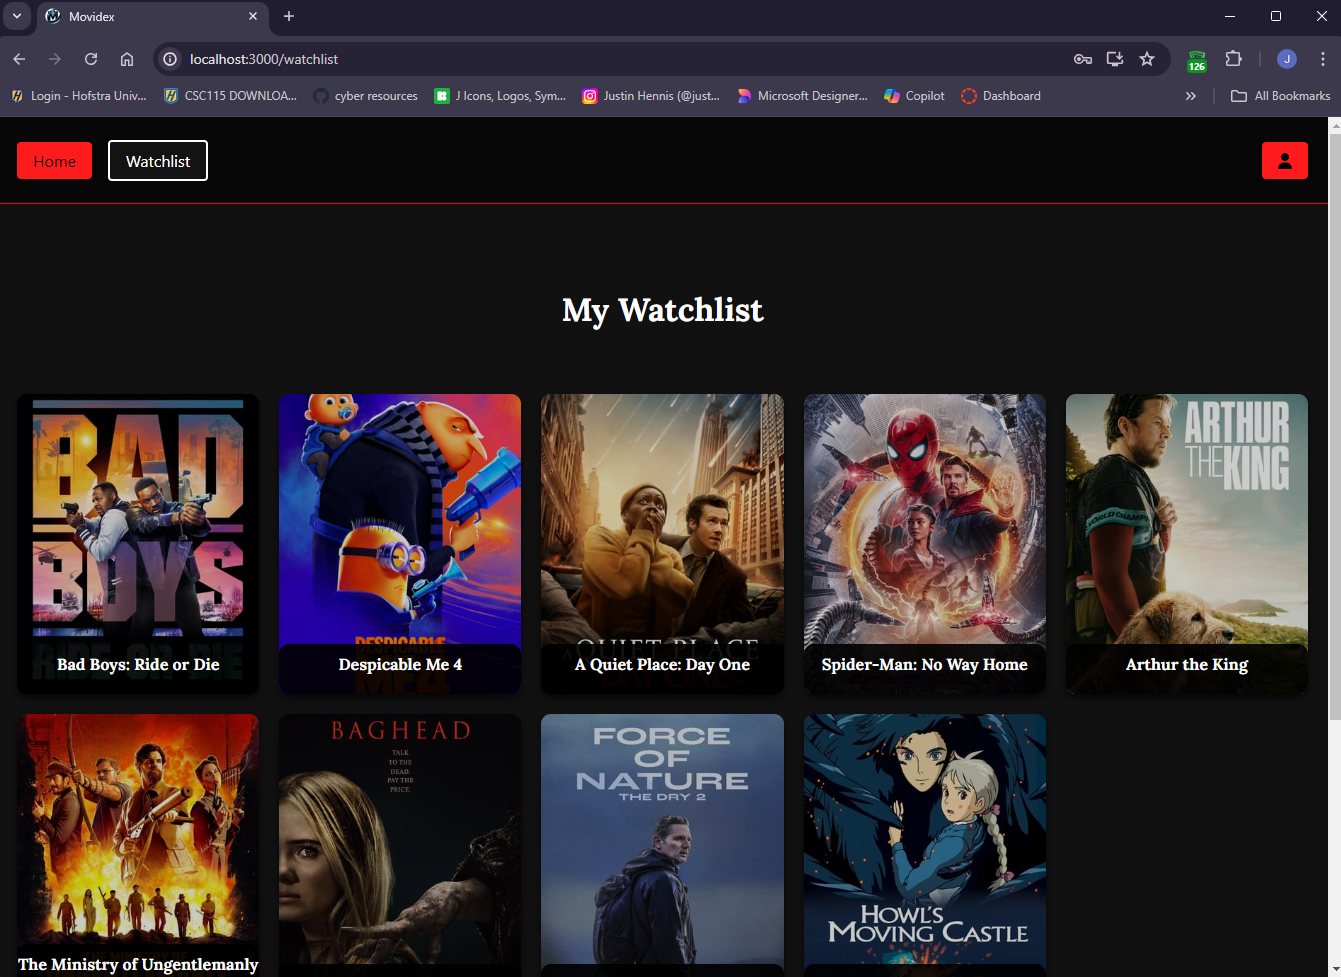Open Microsoft Designer bookmark
1341x977 pixels.
(802, 96)
